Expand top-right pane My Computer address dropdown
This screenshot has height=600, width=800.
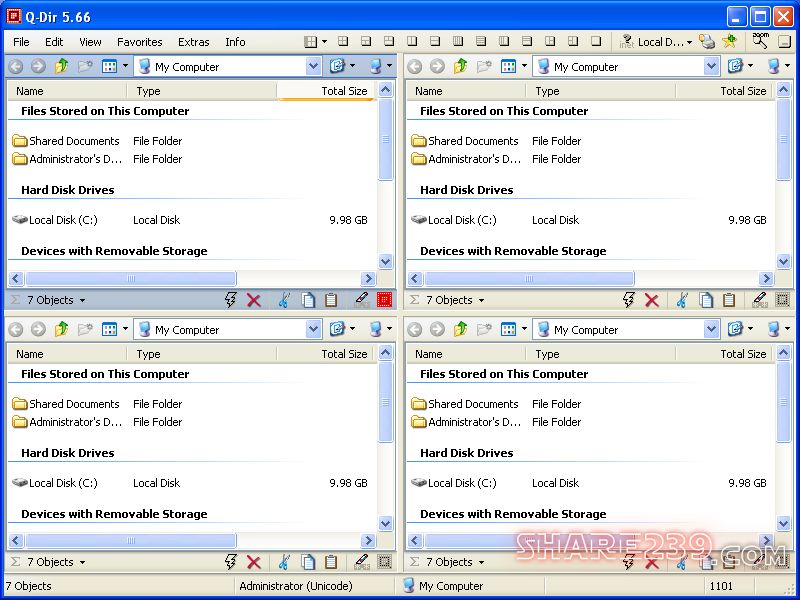[711, 66]
